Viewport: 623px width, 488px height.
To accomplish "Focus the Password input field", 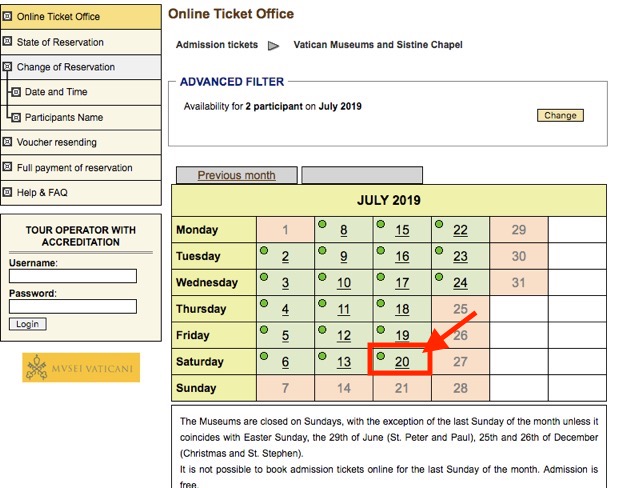I will click(73, 306).
